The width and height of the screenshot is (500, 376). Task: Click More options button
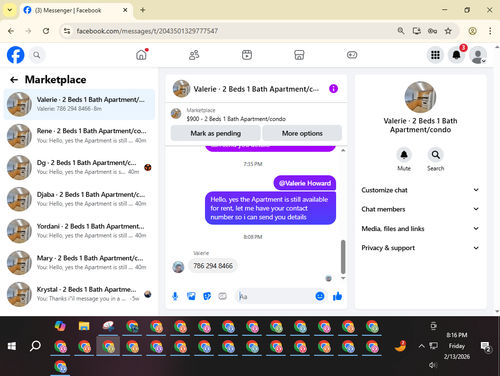click(302, 133)
